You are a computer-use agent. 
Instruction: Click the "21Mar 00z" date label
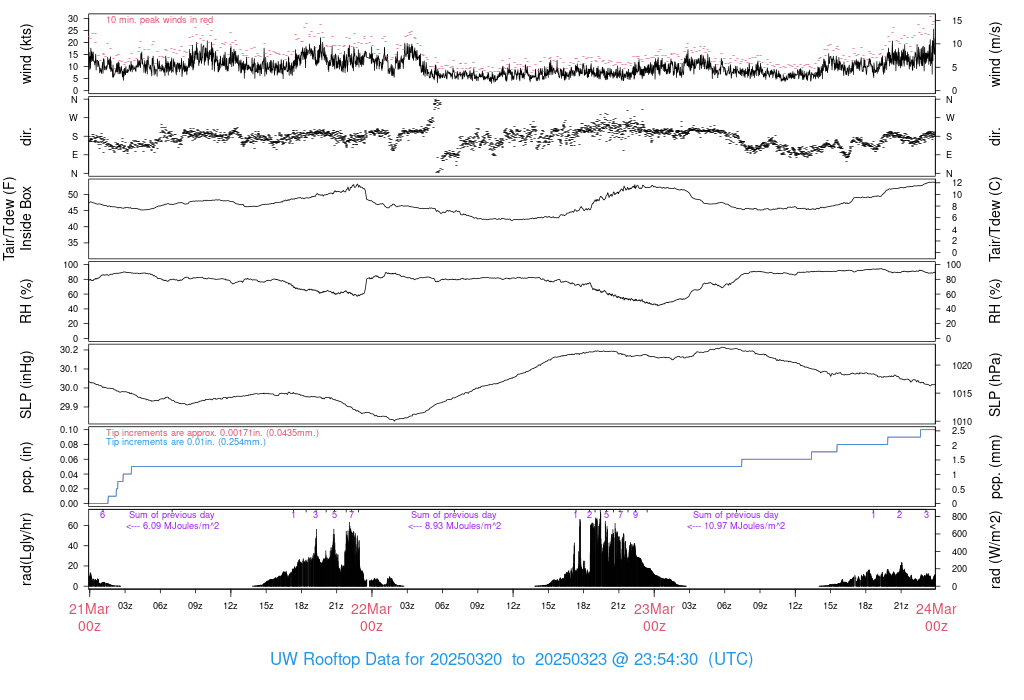click(89, 617)
